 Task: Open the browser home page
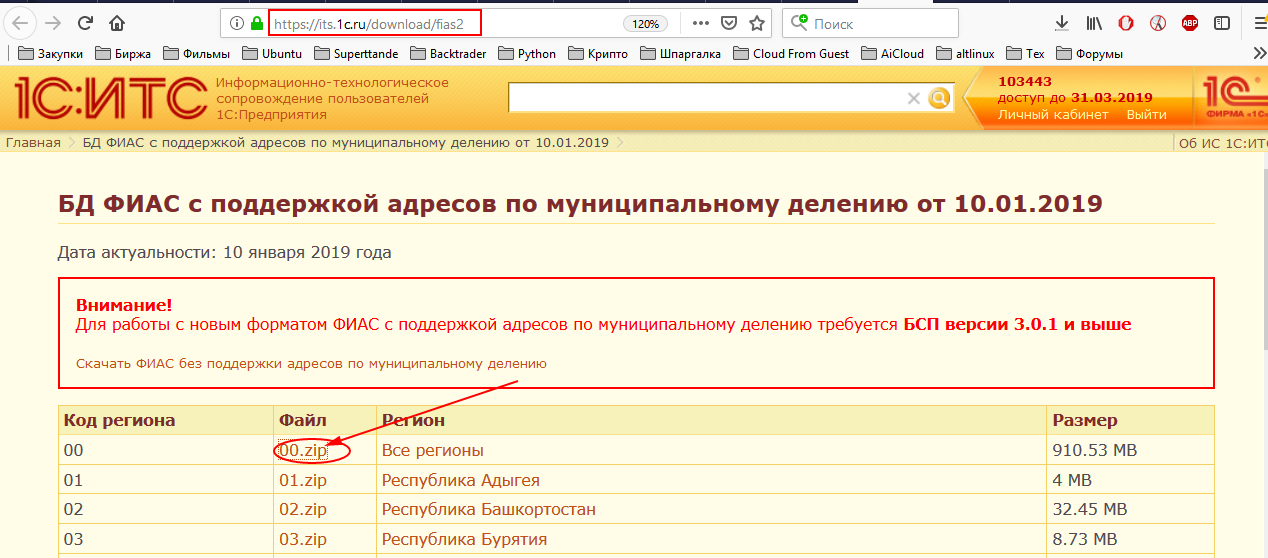coord(118,23)
